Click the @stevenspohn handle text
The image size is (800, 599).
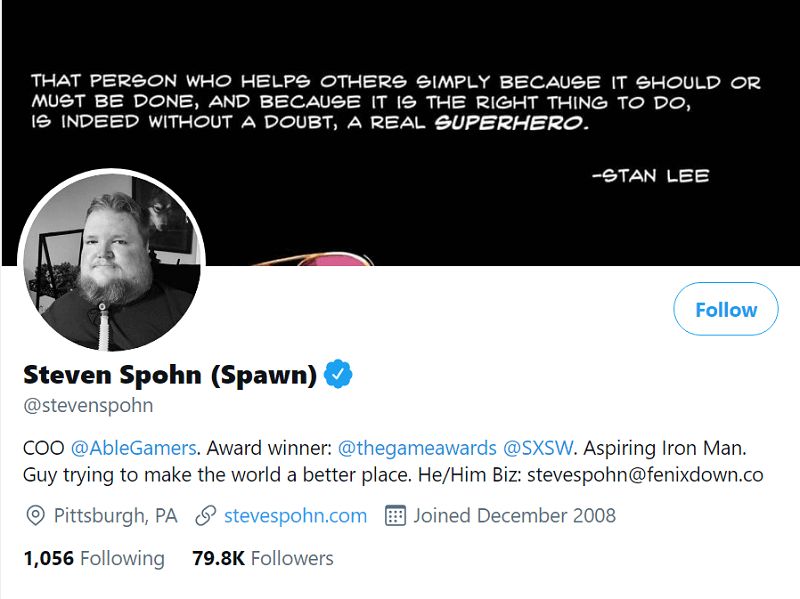pyautogui.click(x=88, y=406)
